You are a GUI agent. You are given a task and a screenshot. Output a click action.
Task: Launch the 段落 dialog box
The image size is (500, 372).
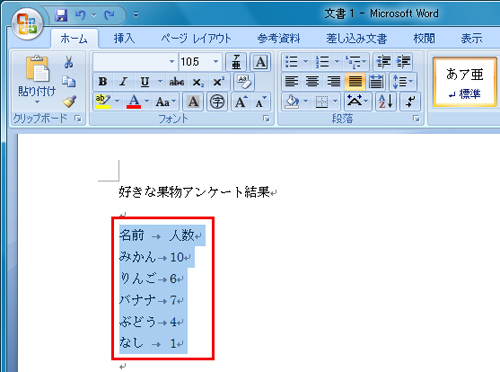click(416, 118)
